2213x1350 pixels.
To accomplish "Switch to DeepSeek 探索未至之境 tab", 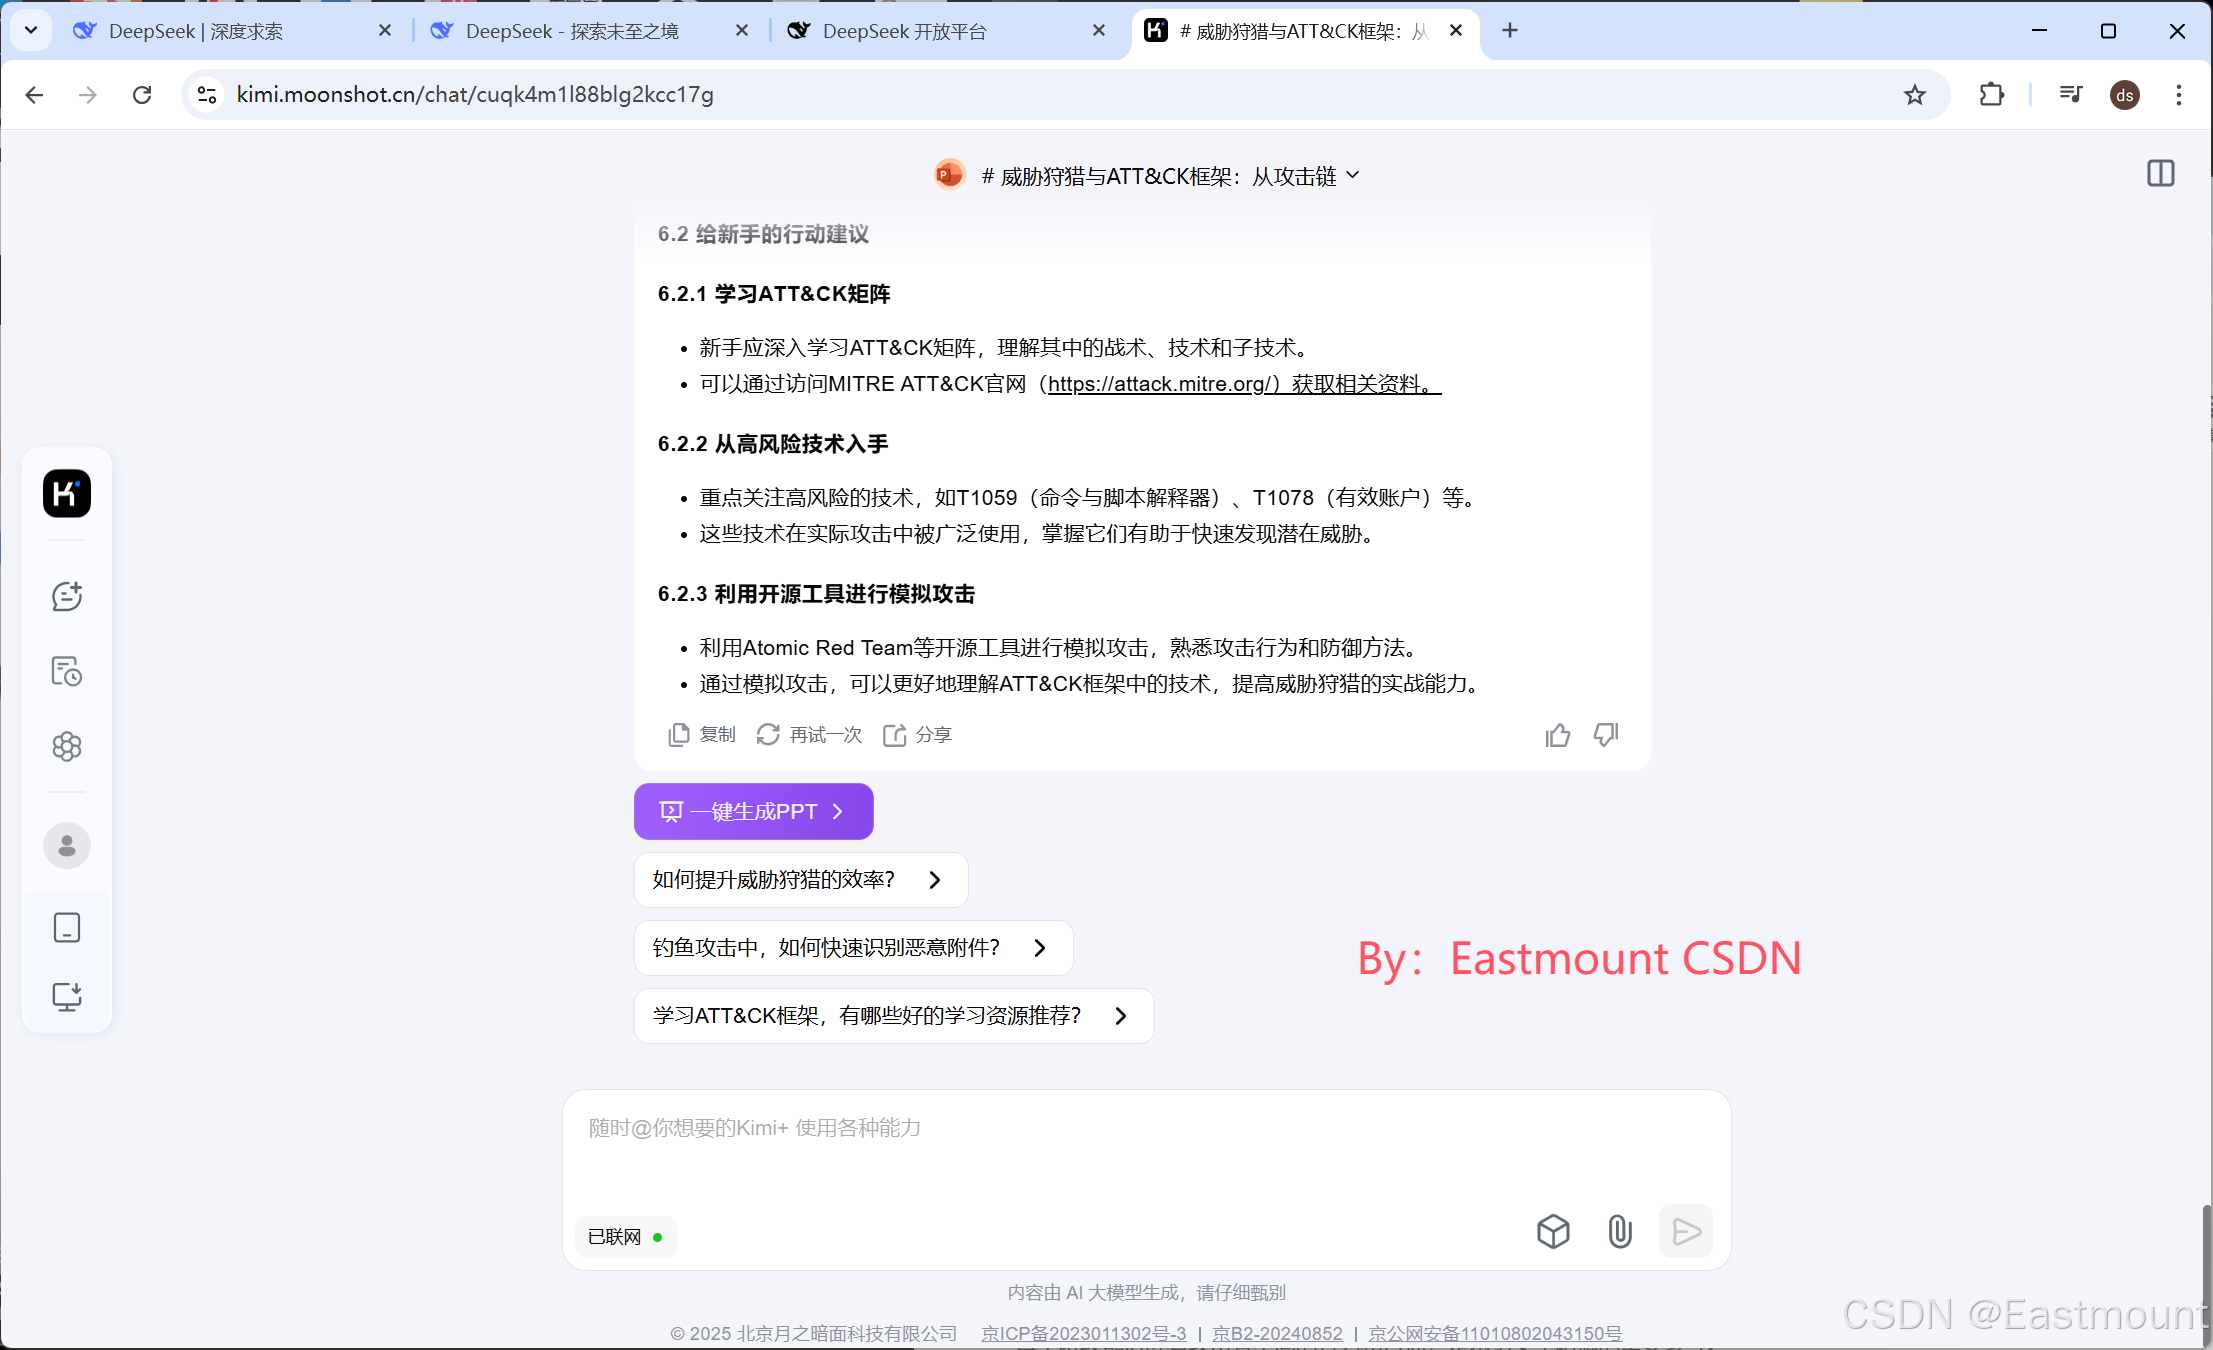I will (572, 31).
